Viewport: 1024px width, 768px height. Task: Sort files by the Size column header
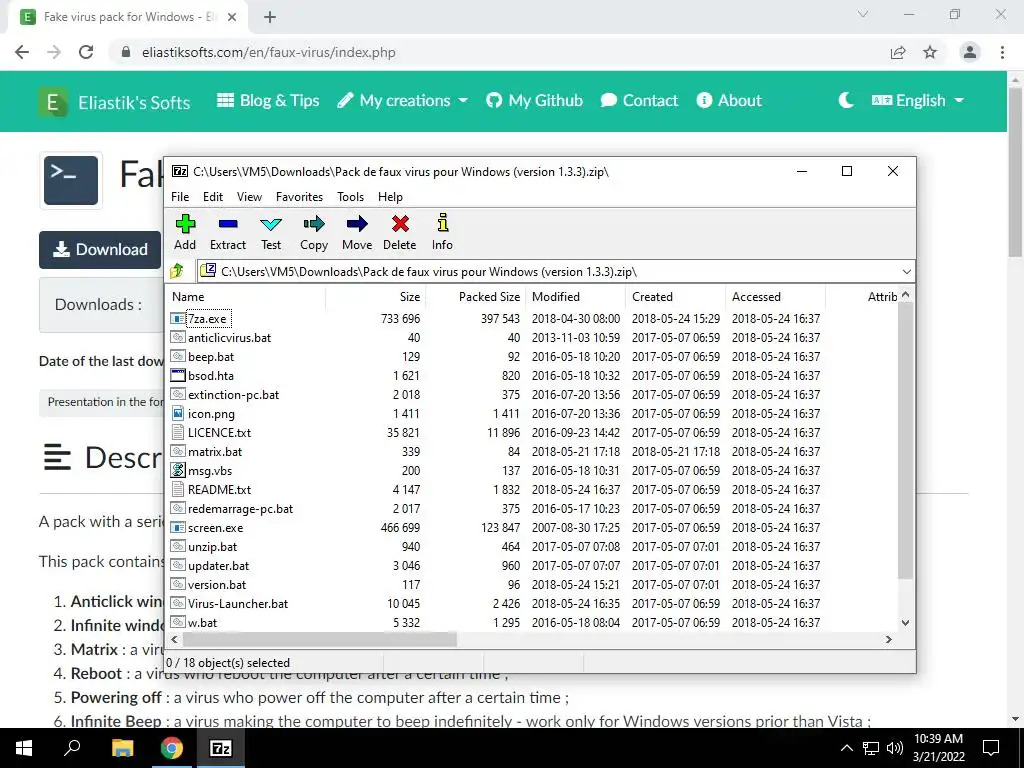click(376, 296)
